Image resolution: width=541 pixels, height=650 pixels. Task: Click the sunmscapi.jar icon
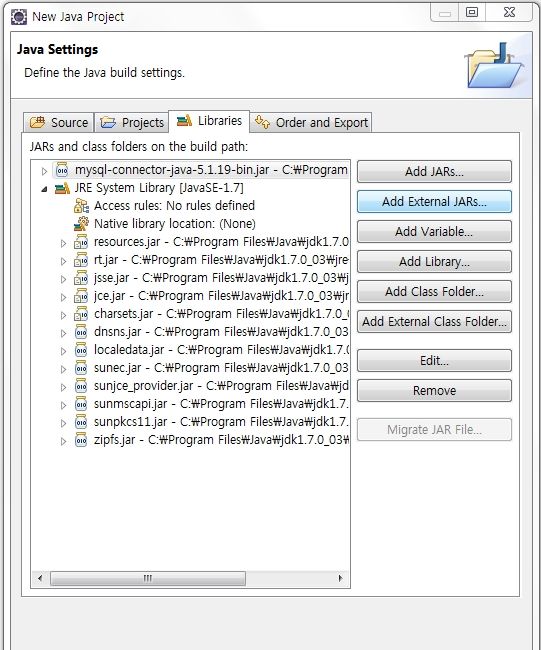point(81,404)
